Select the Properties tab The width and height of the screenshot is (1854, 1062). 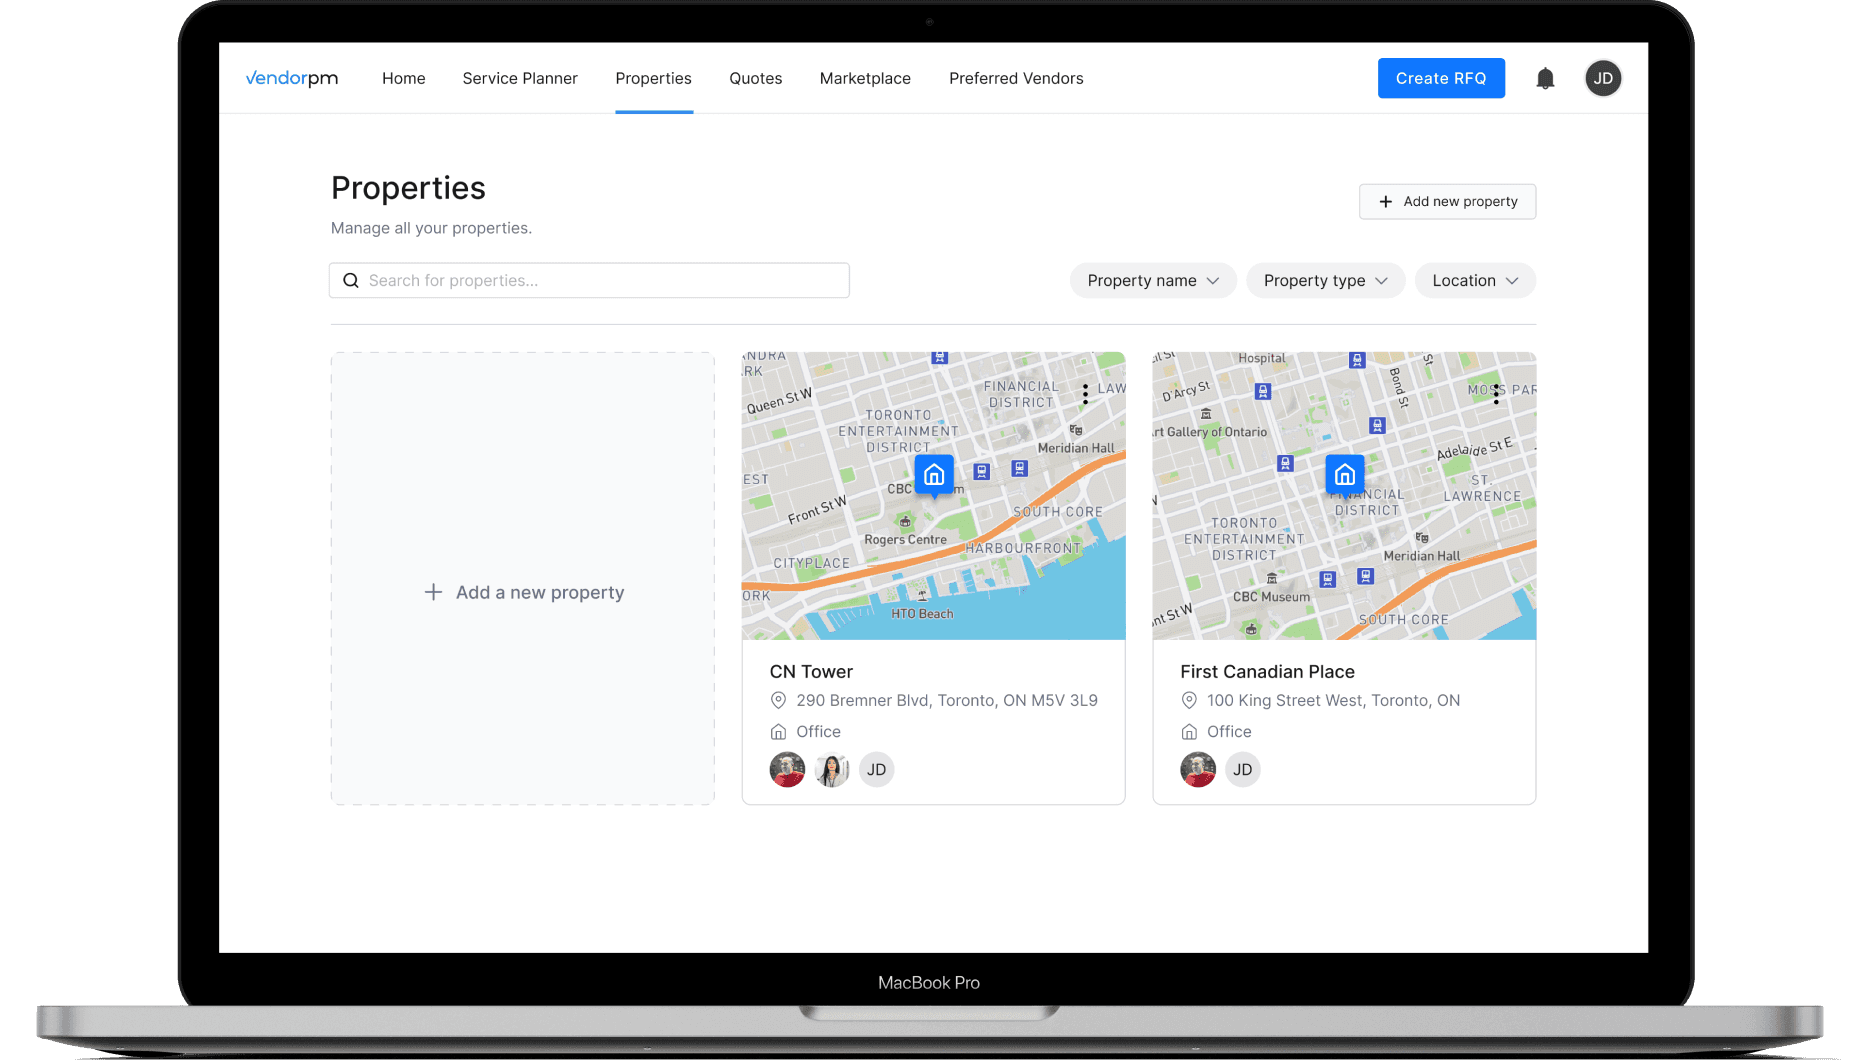pos(654,78)
